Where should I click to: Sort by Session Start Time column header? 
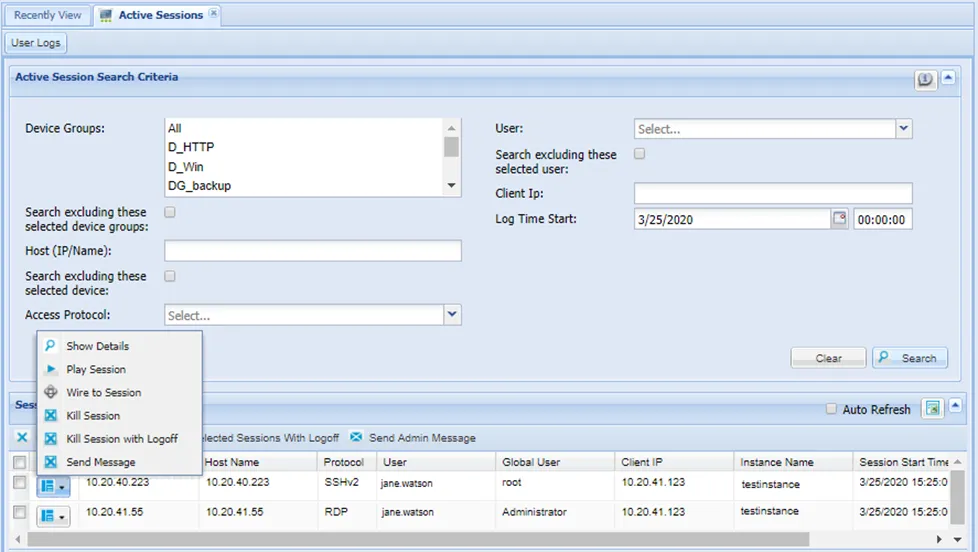pyautogui.click(x=903, y=462)
